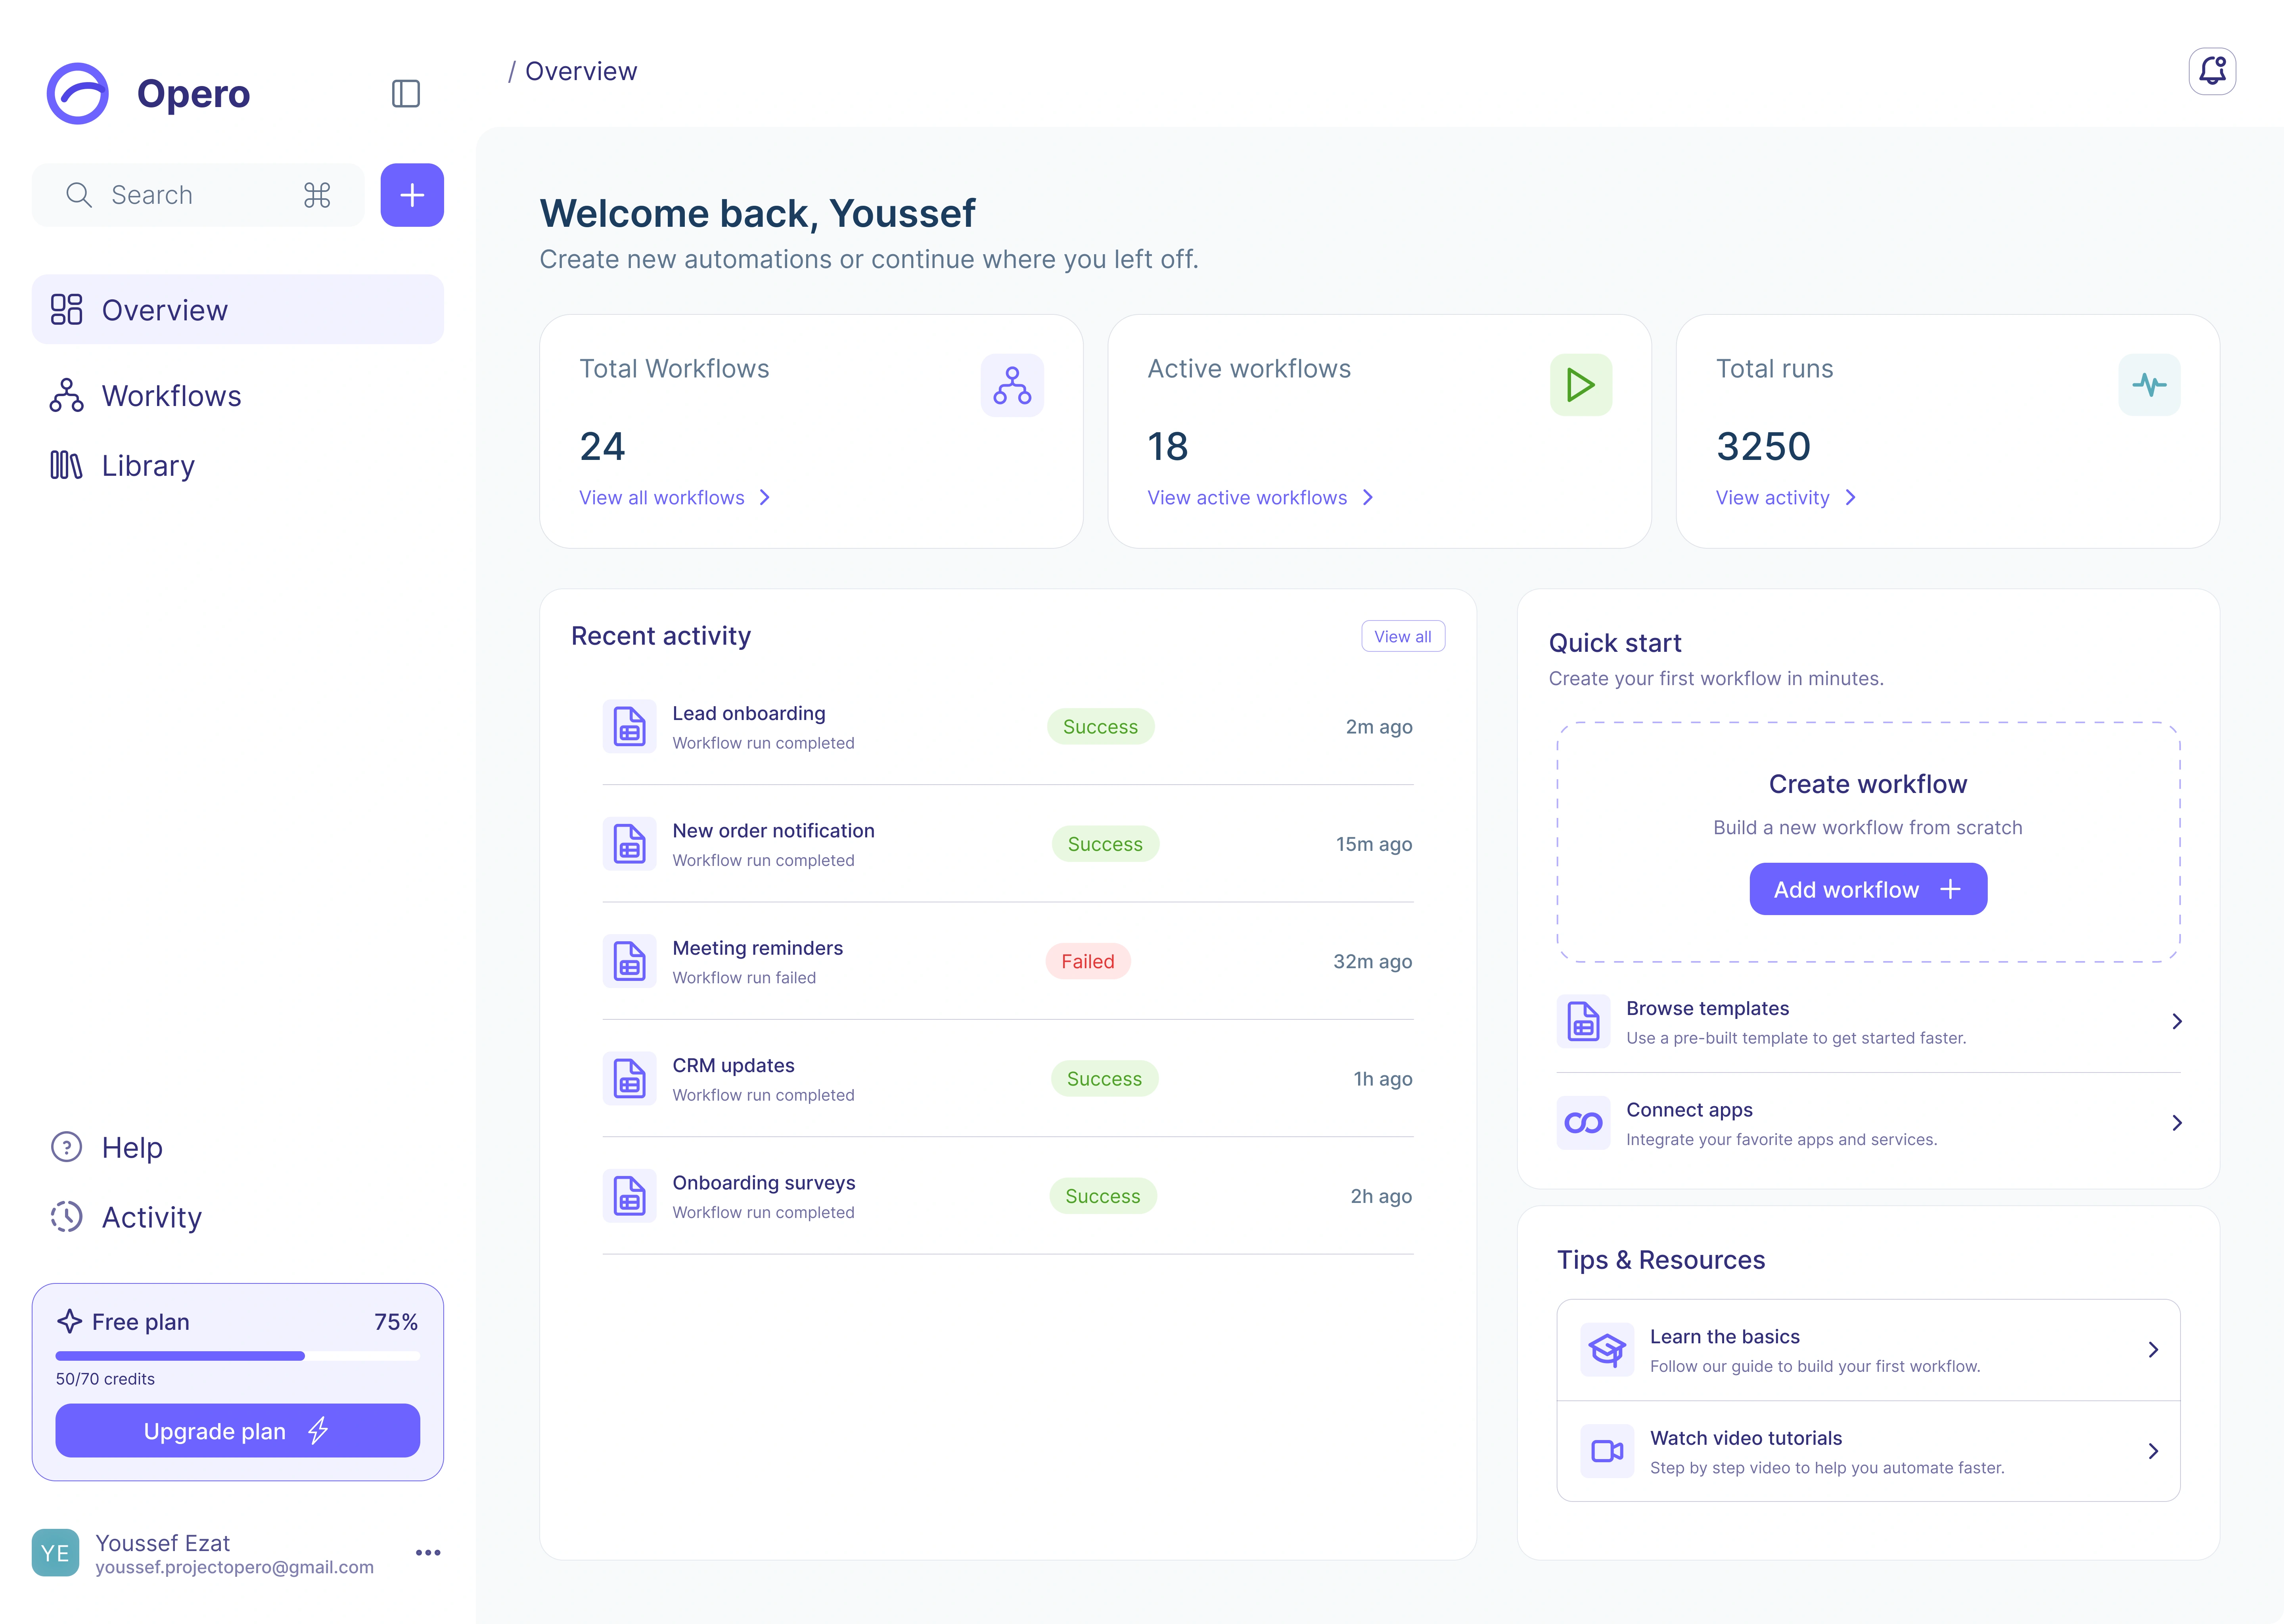This screenshot has width=2284, height=1624.
Task: Click the credits usage progress bar
Action: 238,1356
